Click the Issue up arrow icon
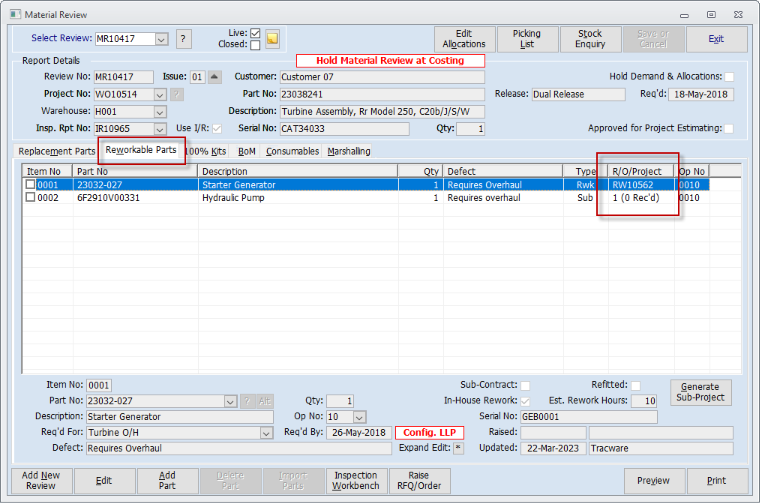760x503 pixels. click(215, 77)
